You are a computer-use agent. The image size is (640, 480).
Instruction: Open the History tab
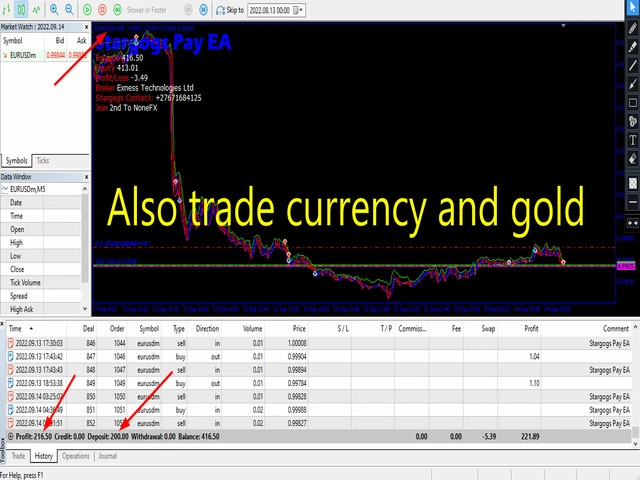click(44, 455)
